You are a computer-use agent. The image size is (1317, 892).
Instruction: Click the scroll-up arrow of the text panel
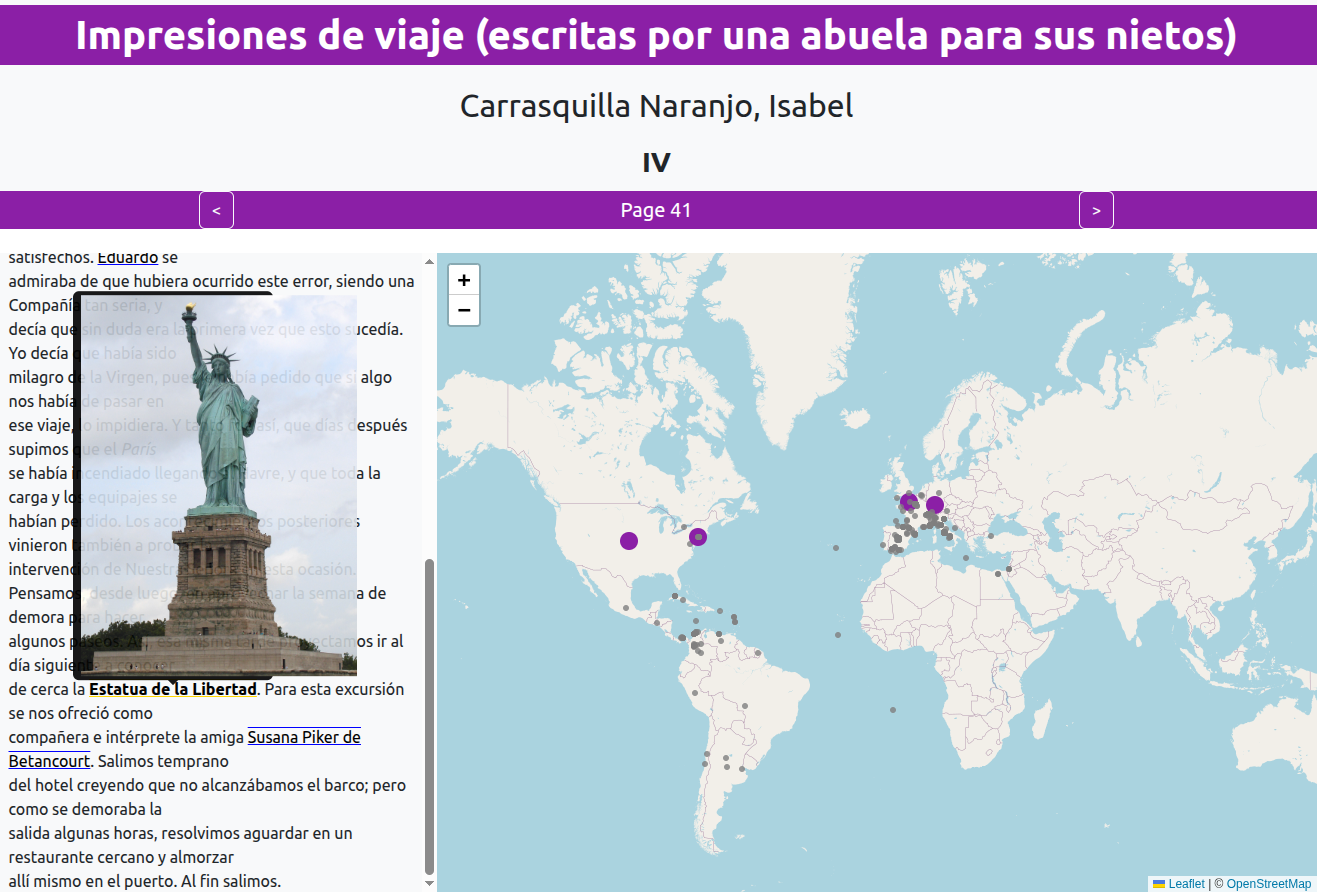coord(430,262)
